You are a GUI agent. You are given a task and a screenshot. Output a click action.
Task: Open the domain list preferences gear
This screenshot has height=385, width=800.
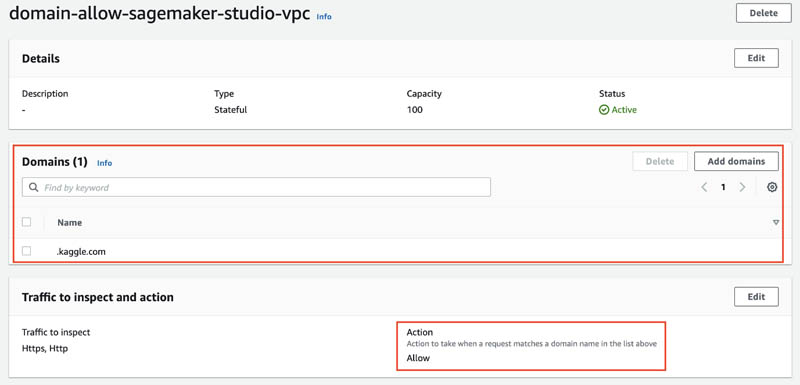coord(772,187)
